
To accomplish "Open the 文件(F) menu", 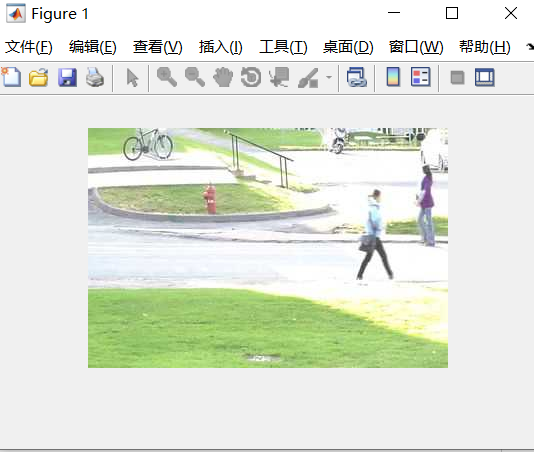I will tap(29, 47).
